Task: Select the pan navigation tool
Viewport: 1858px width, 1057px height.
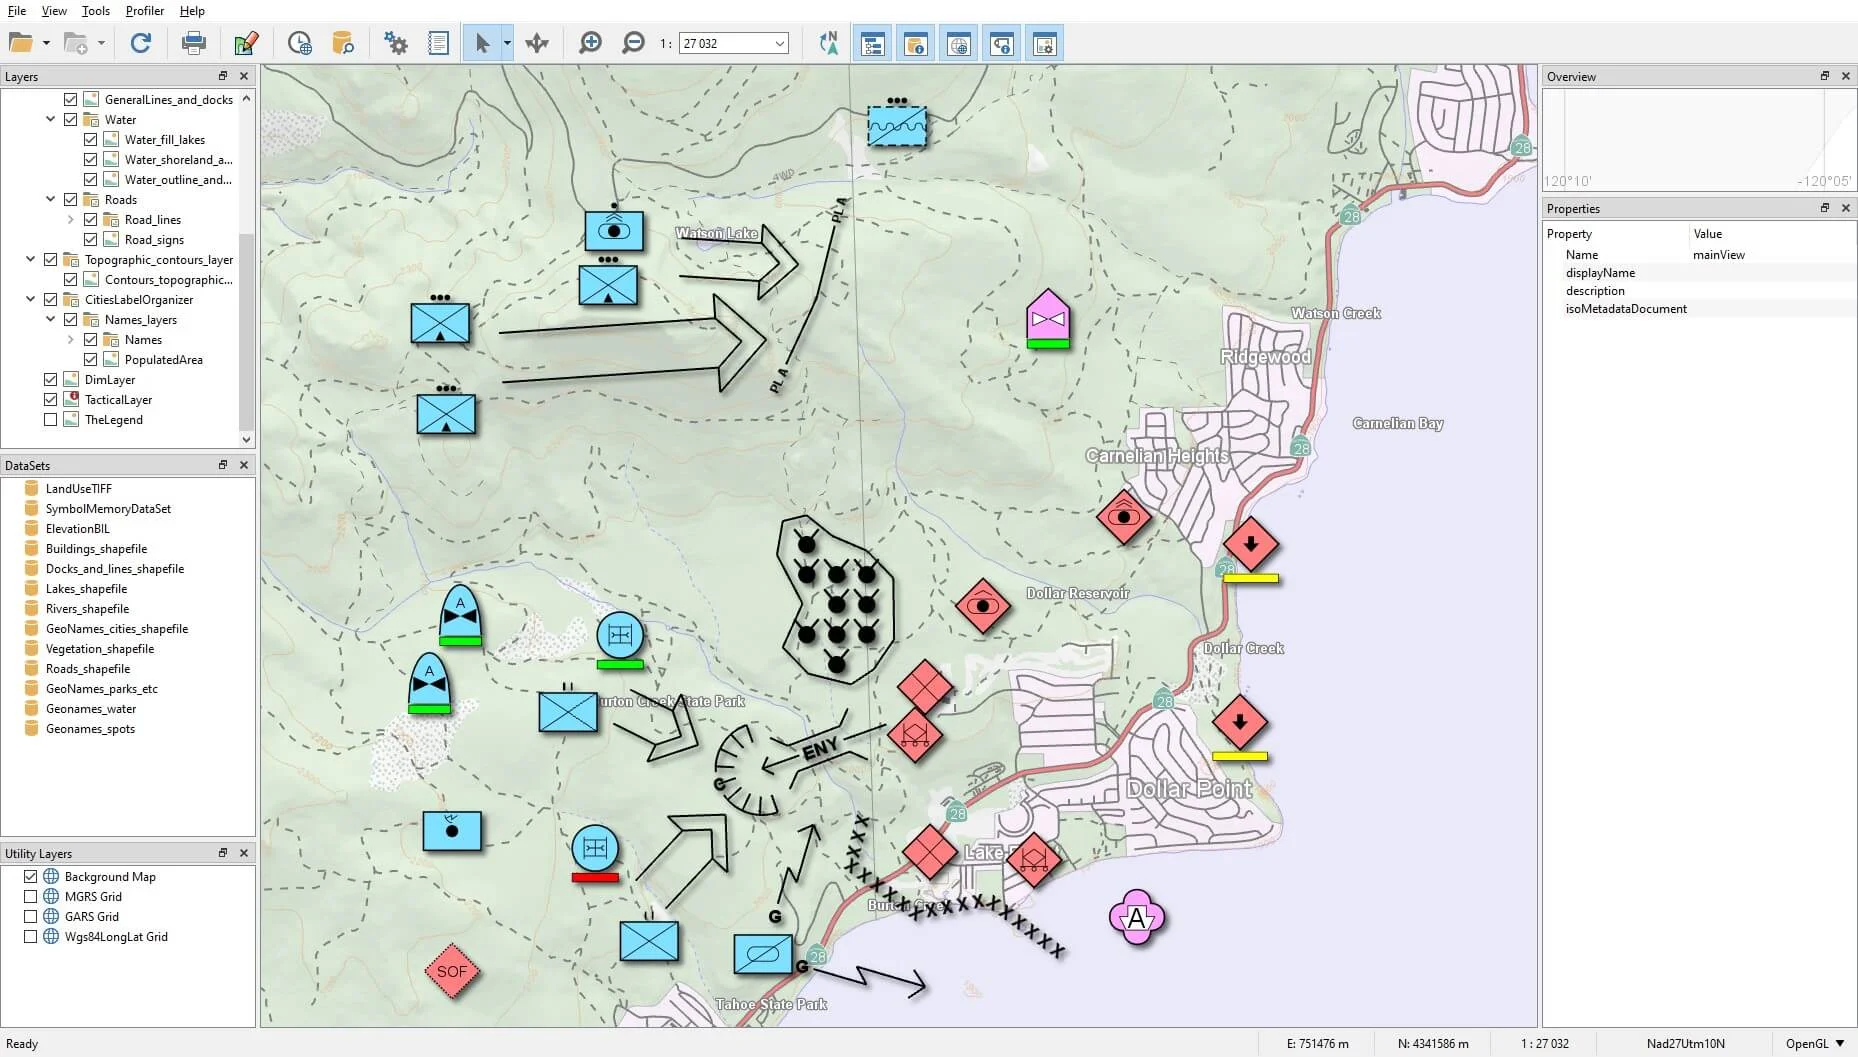Action: tap(536, 43)
